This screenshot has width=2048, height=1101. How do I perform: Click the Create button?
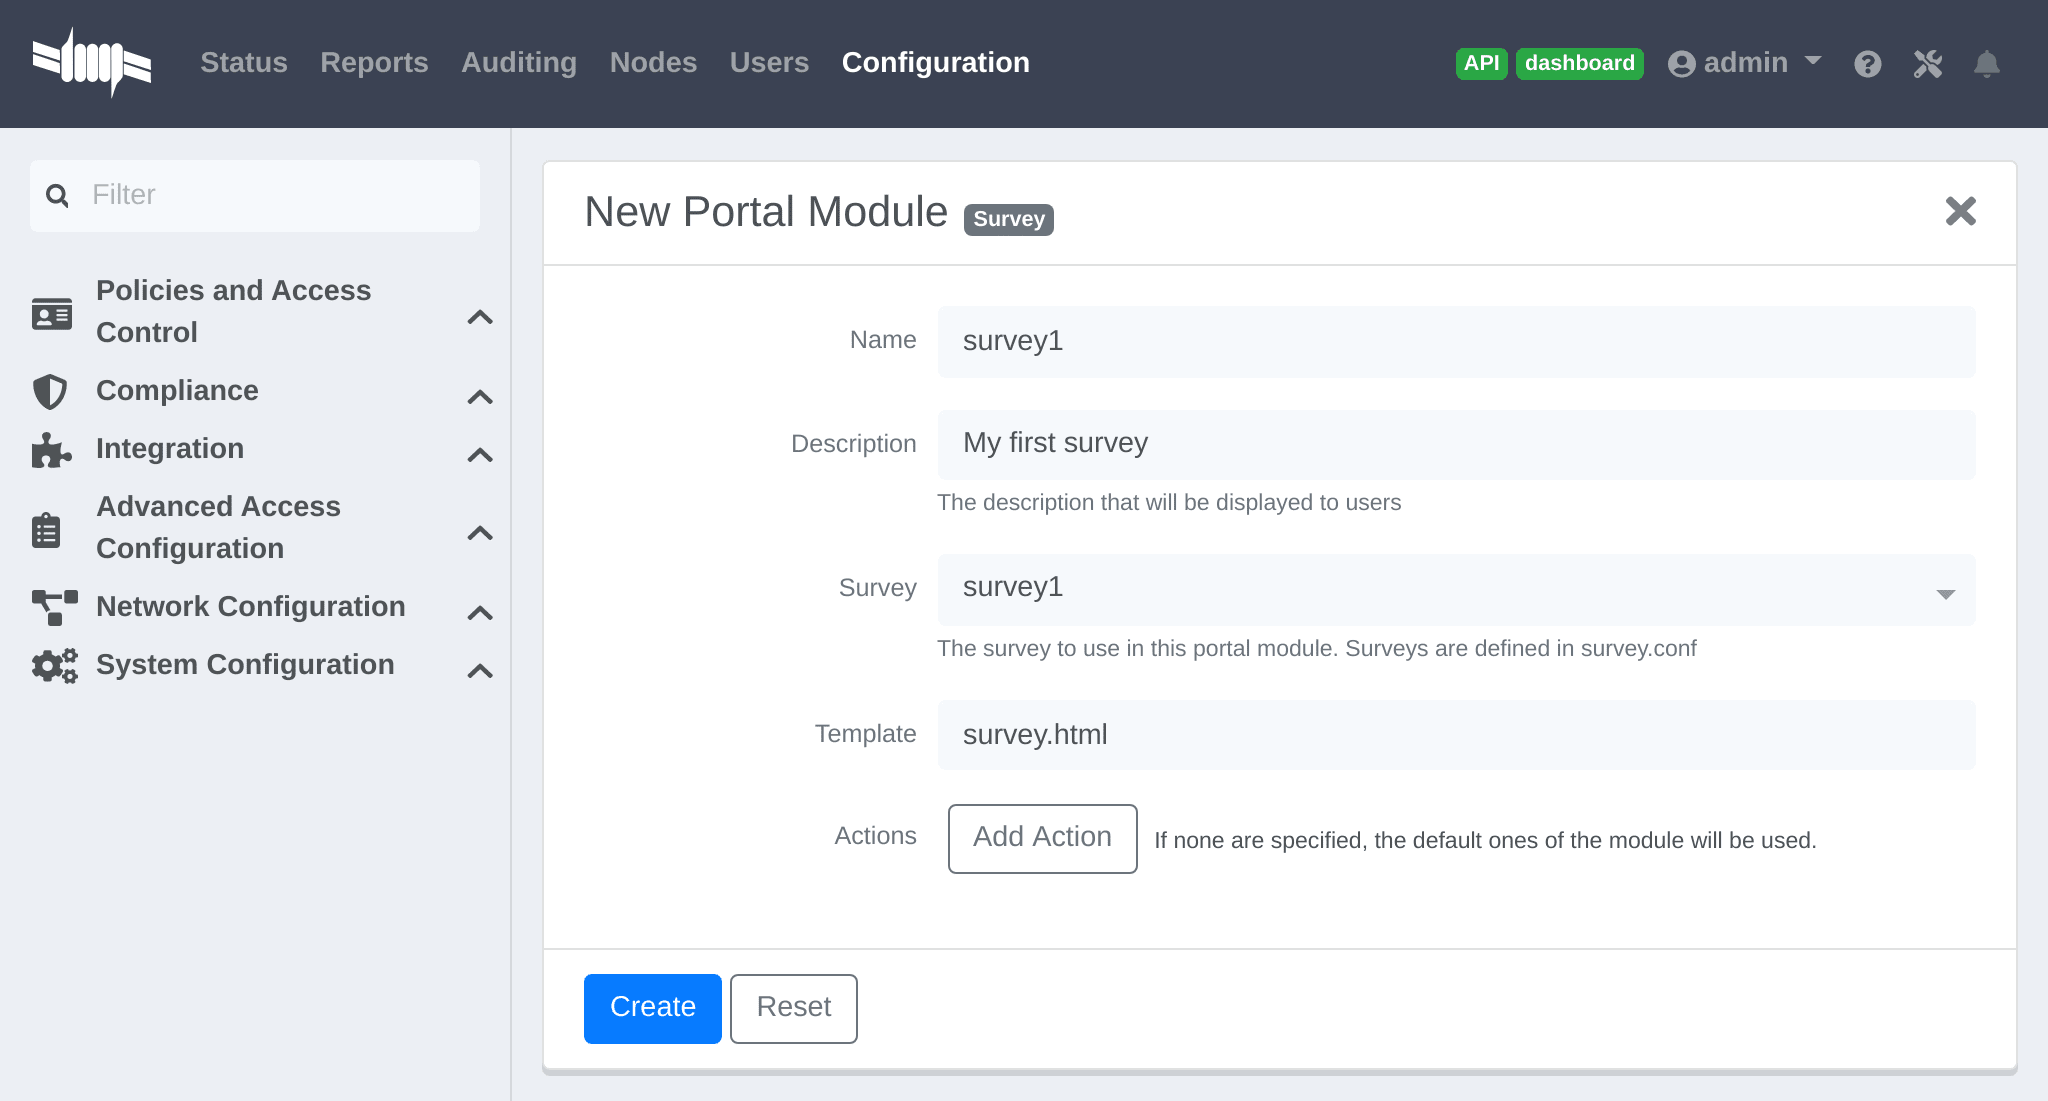tap(652, 1008)
